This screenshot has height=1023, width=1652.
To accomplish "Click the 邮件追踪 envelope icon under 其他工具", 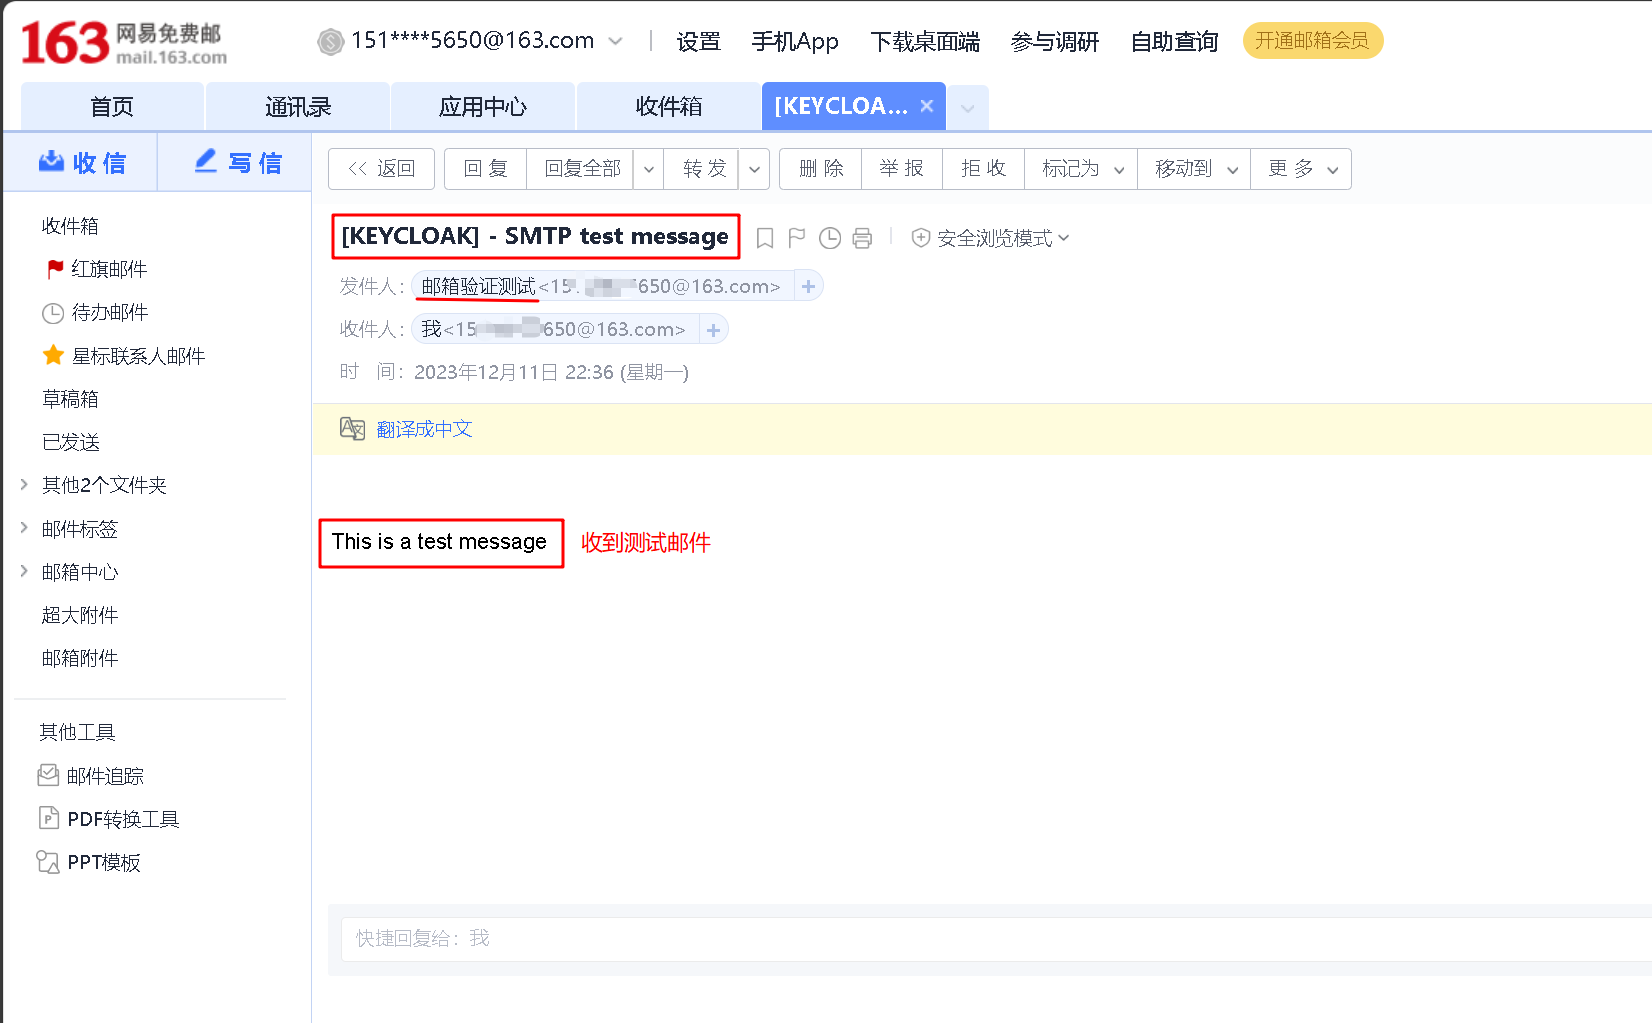I will 47,775.
